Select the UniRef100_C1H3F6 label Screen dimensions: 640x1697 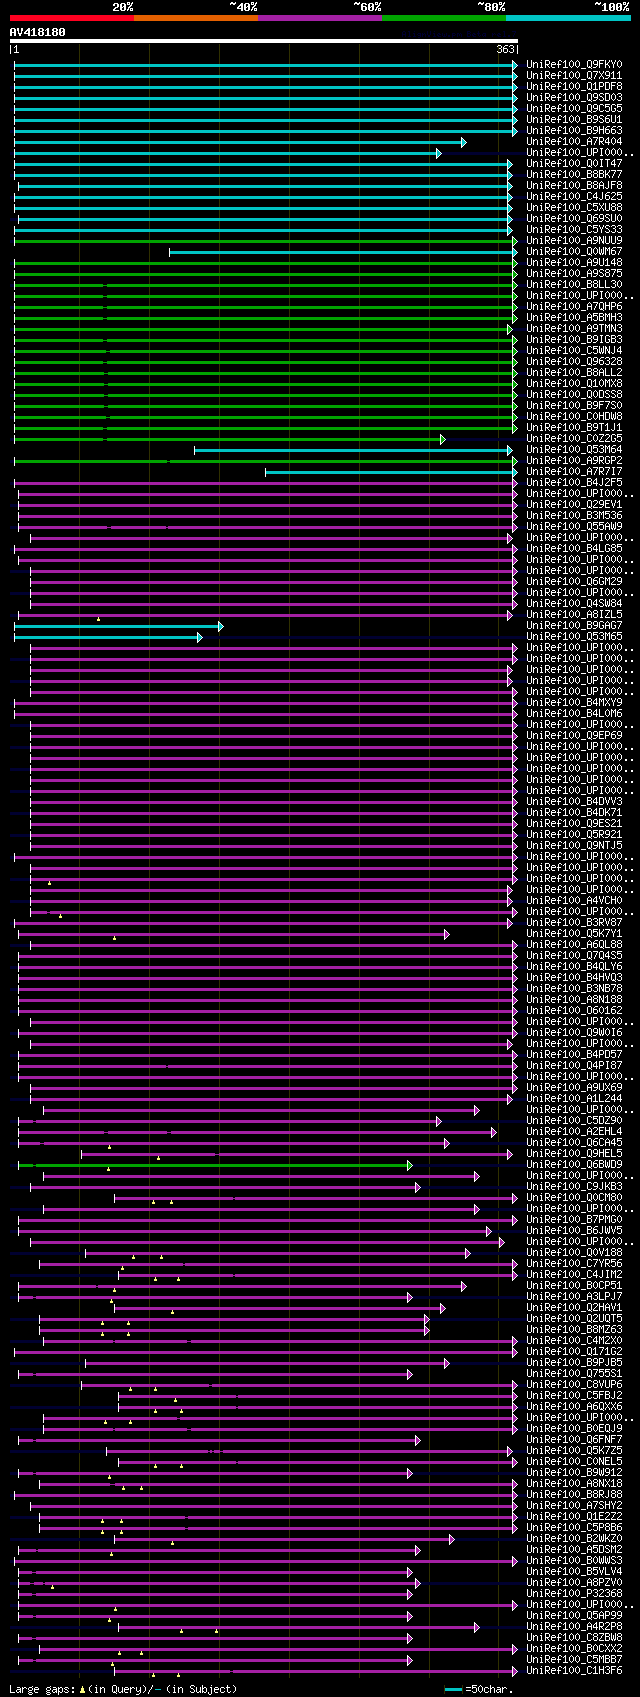(x=574, y=1670)
